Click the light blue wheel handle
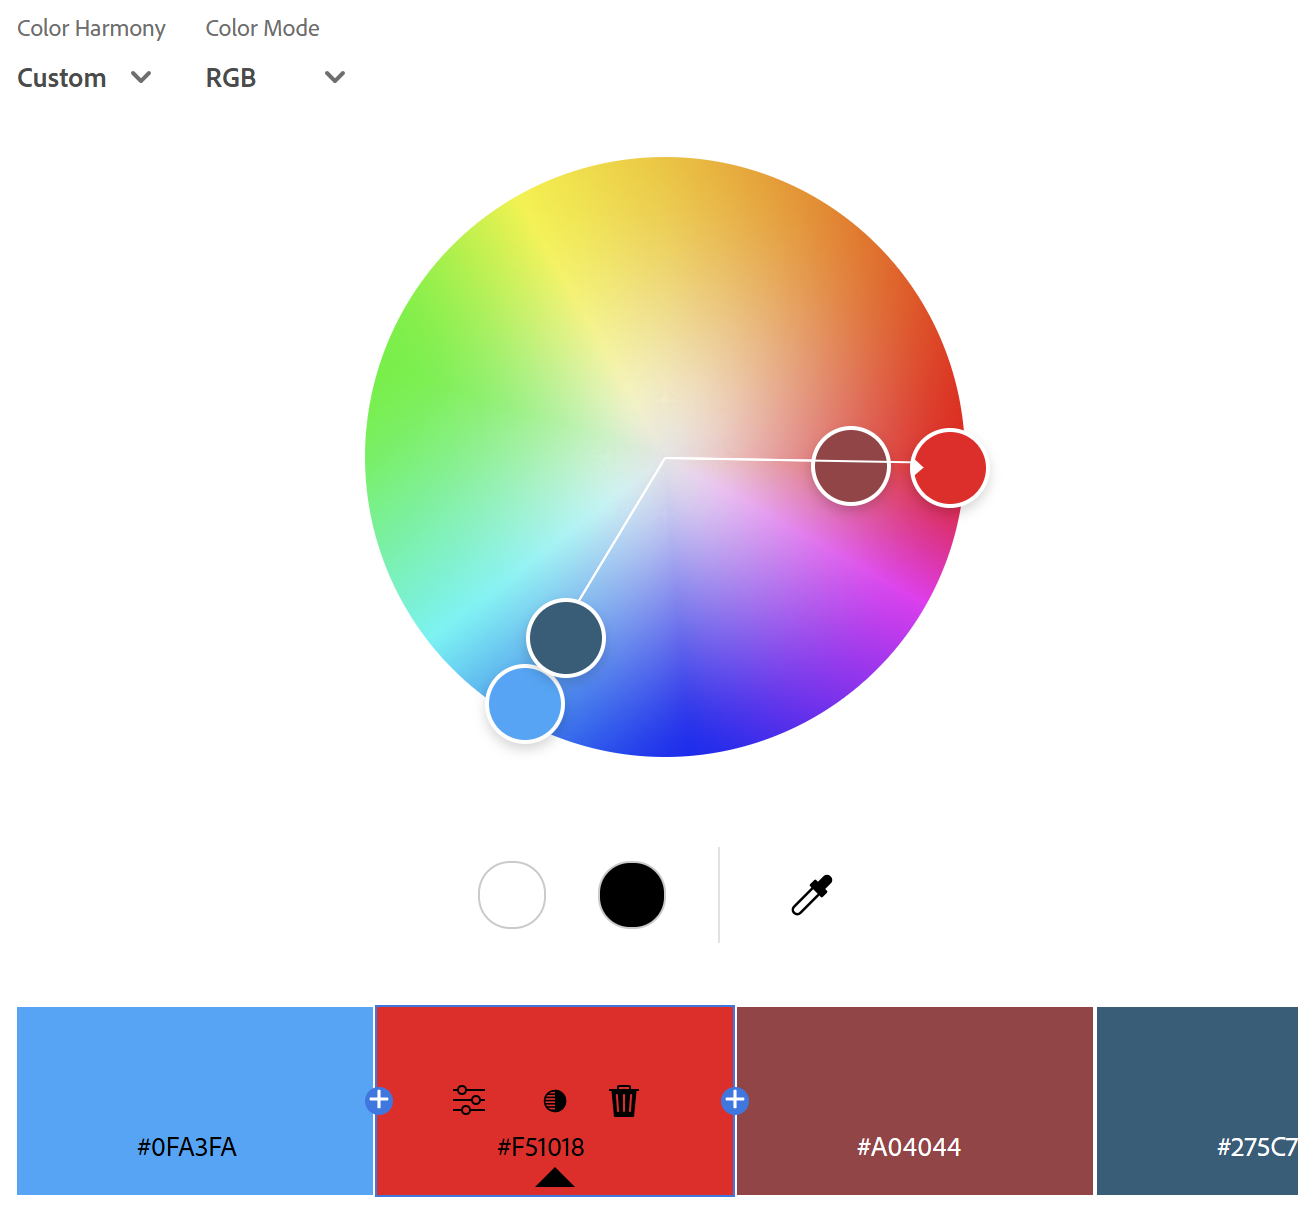This screenshot has height=1215, width=1298. coord(525,704)
